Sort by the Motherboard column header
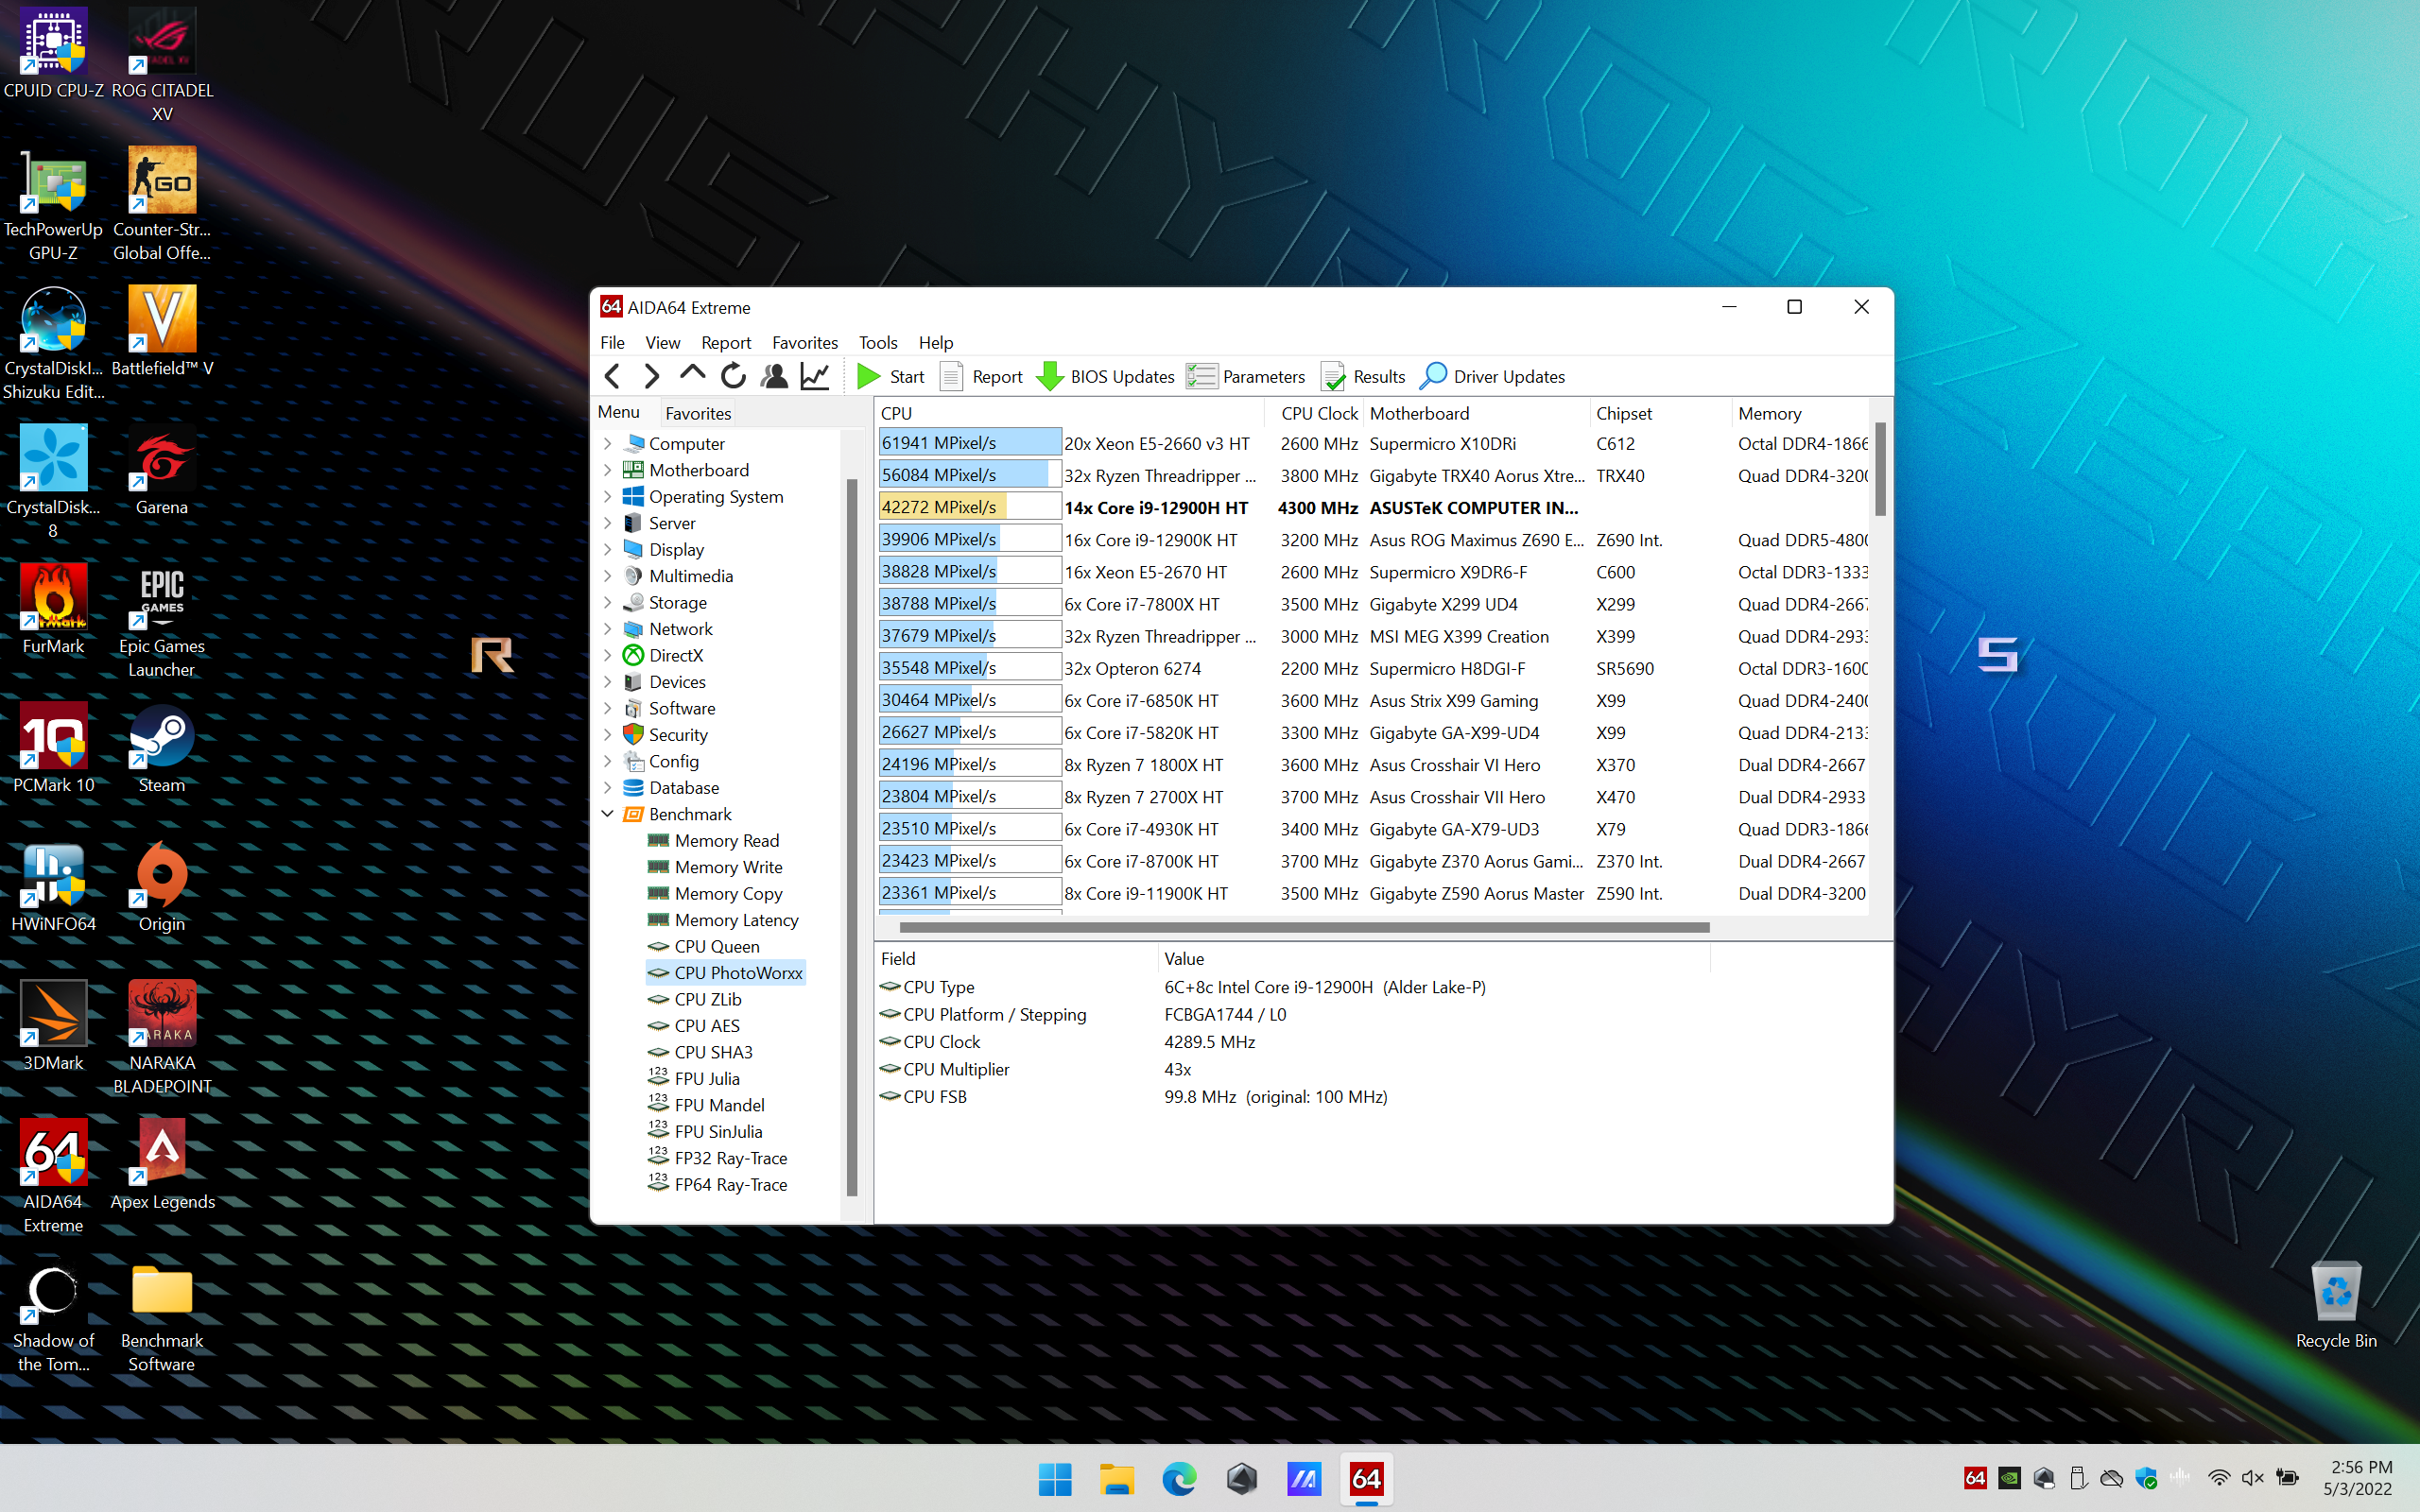This screenshot has height=1512, width=2420. pos(1476,413)
